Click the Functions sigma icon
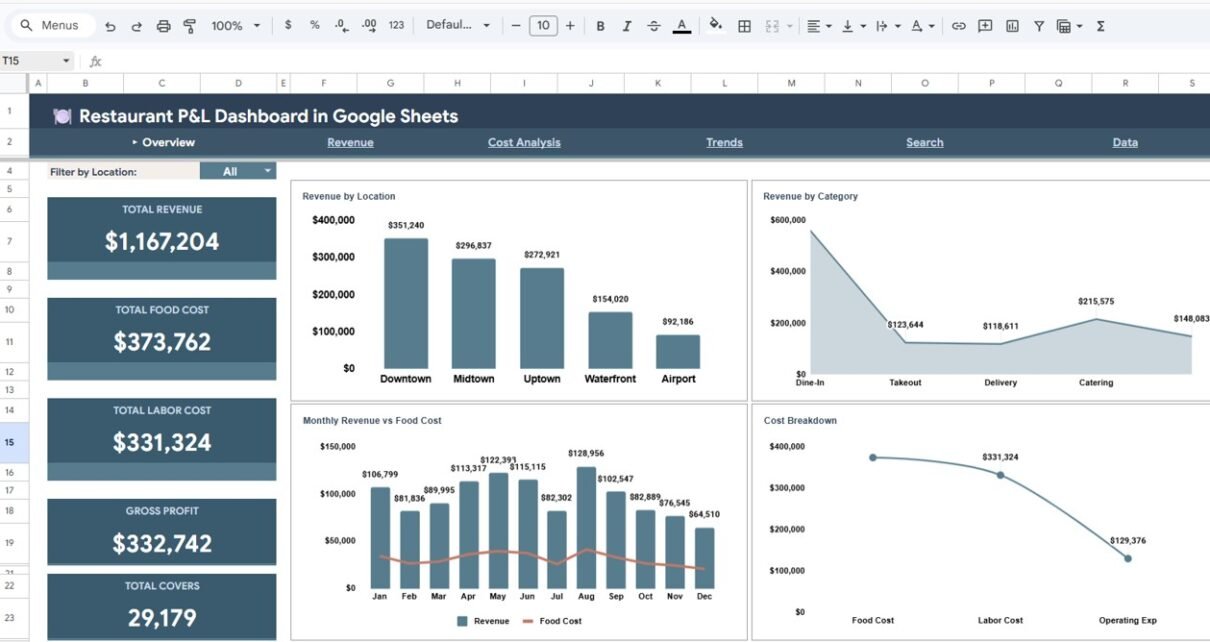 click(1100, 26)
